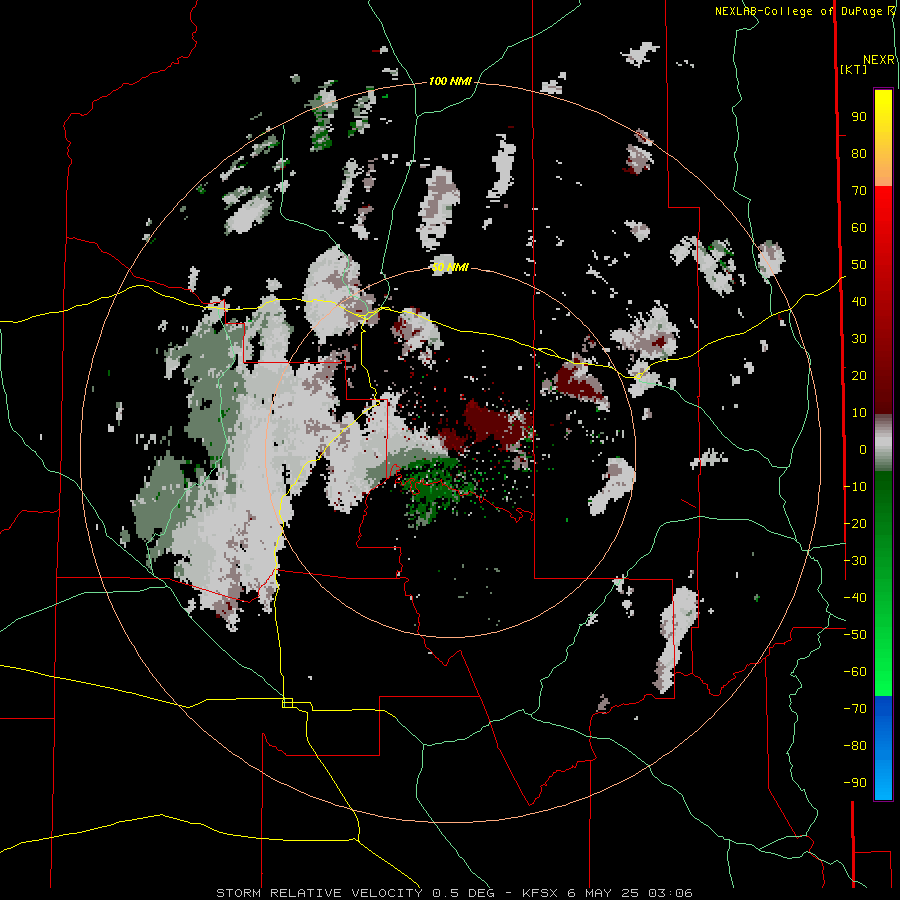The height and width of the screenshot is (900, 900).
Task: Click the -20 scale value
Action: pos(855,524)
